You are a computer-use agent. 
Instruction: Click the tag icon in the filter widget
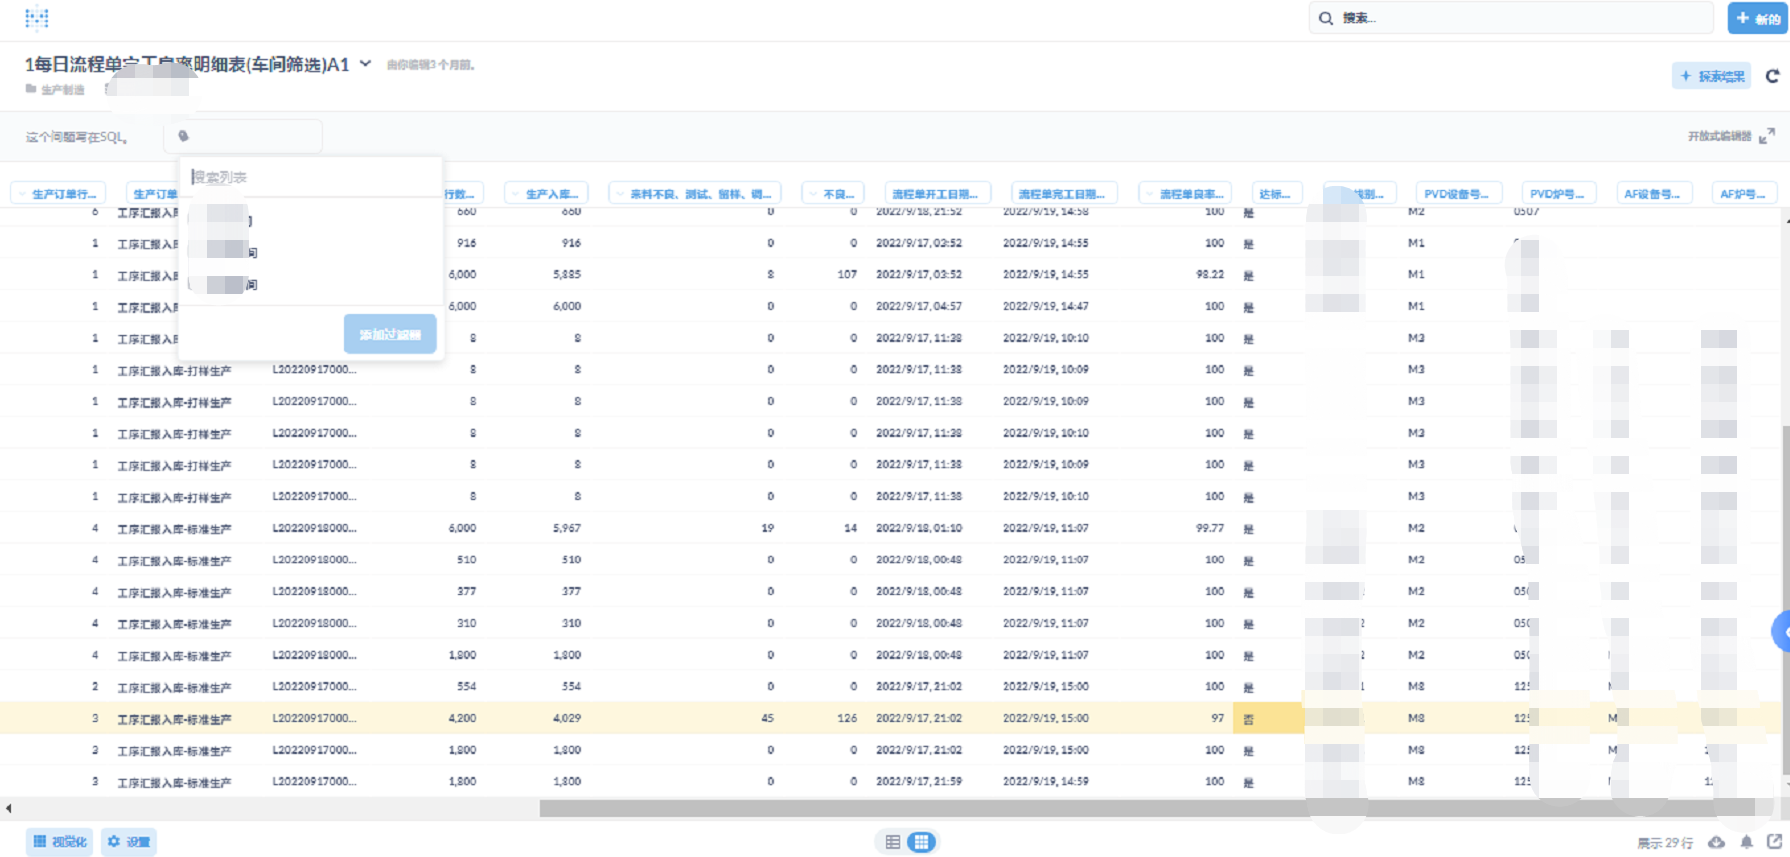click(183, 136)
